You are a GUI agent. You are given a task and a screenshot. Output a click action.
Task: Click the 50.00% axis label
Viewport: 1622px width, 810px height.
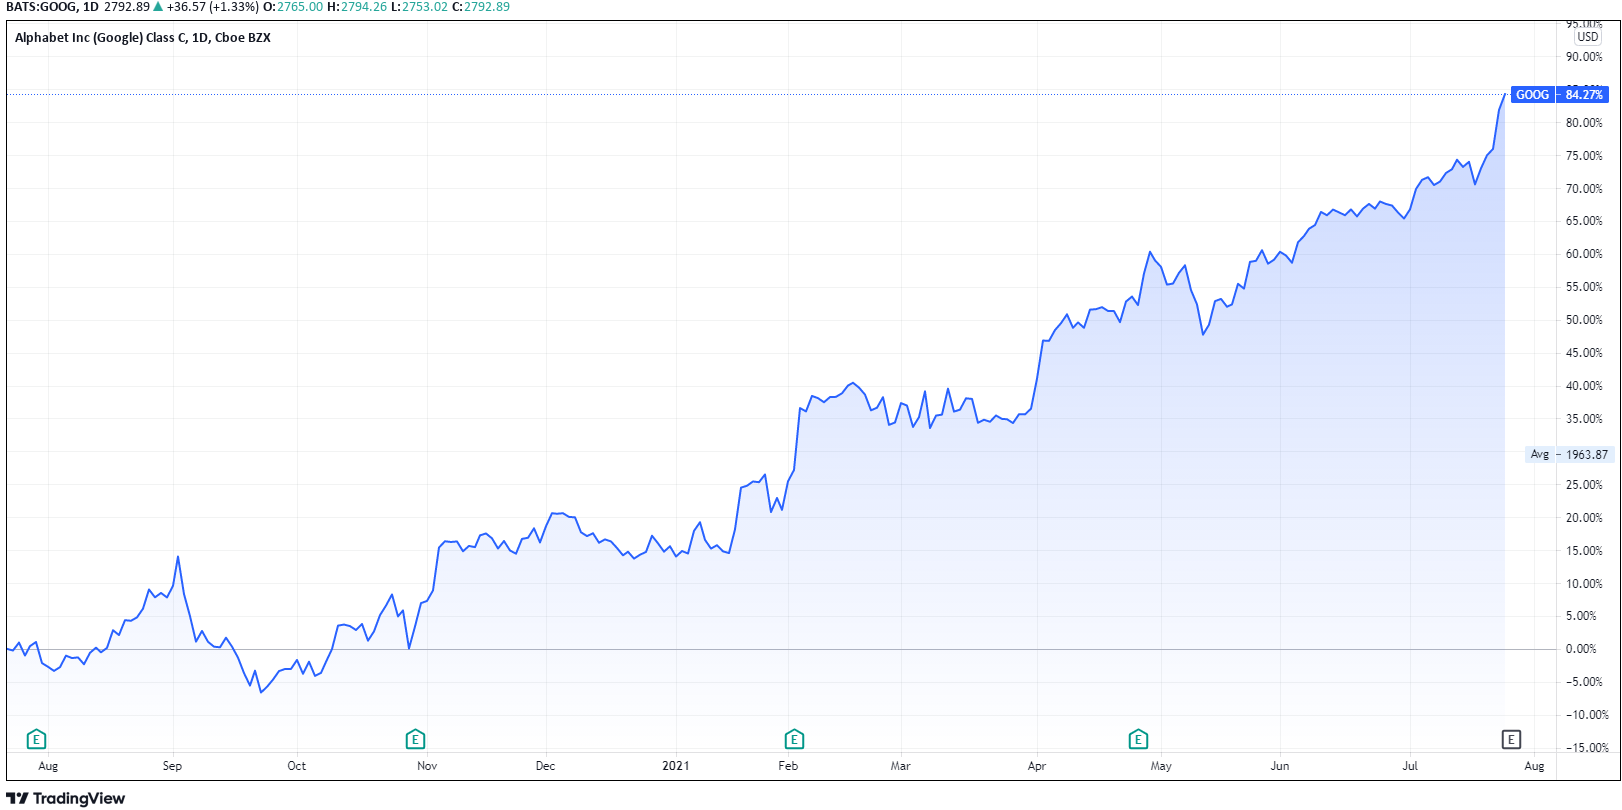click(1584, 320)
